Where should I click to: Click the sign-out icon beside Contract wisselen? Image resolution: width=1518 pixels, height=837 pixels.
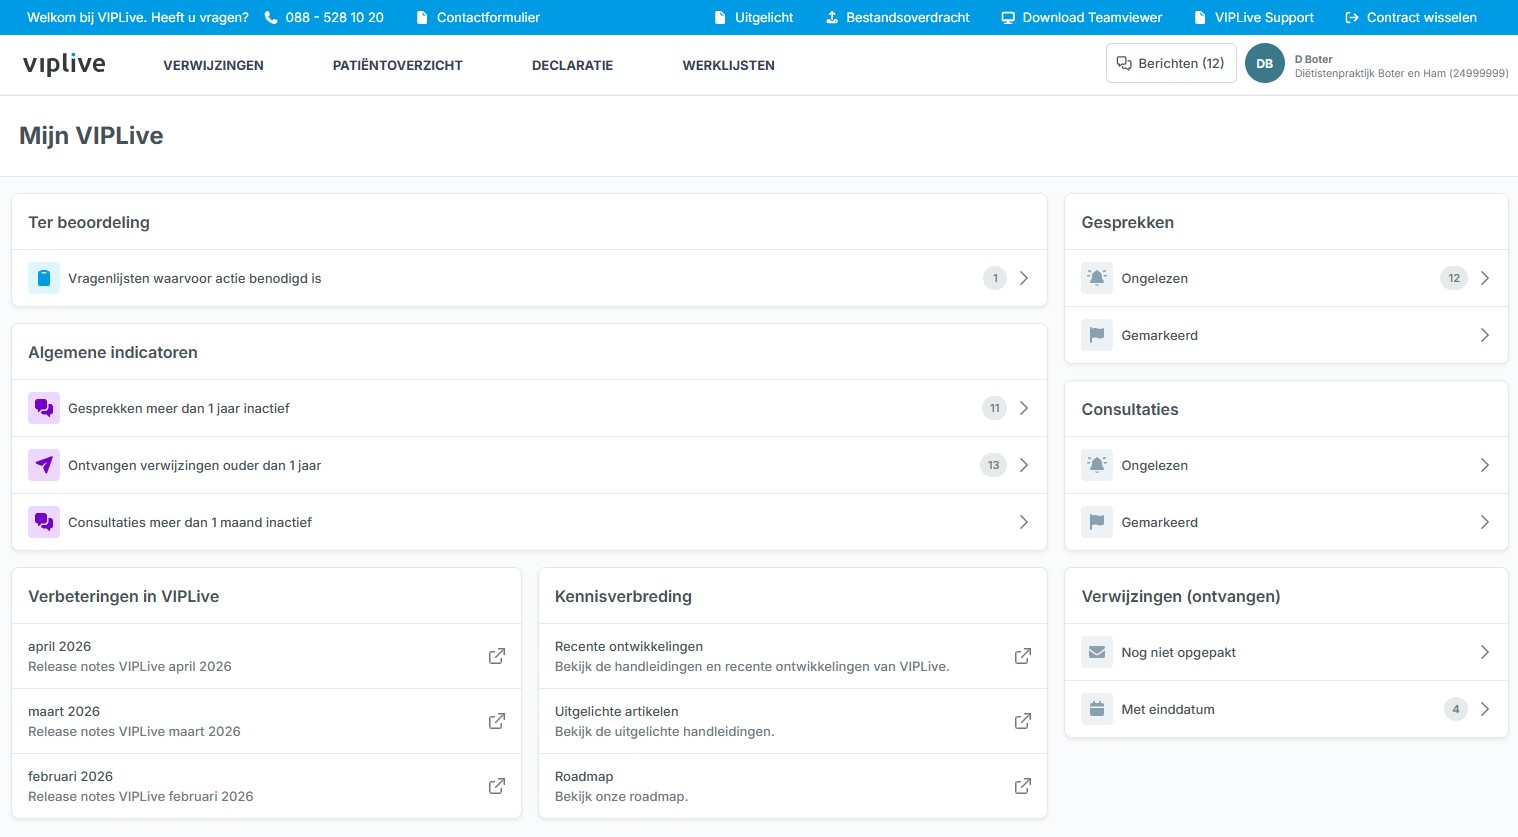[1352, 17]
